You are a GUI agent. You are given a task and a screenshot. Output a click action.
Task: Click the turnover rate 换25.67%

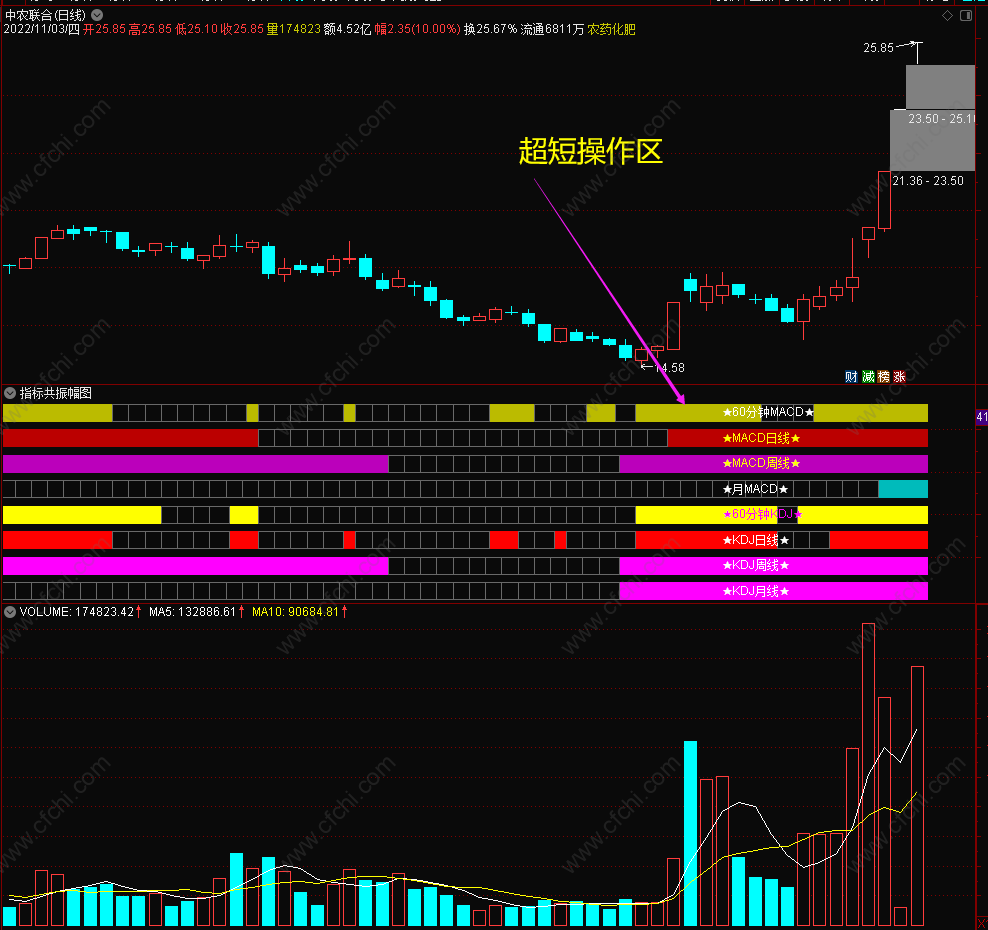490,29
